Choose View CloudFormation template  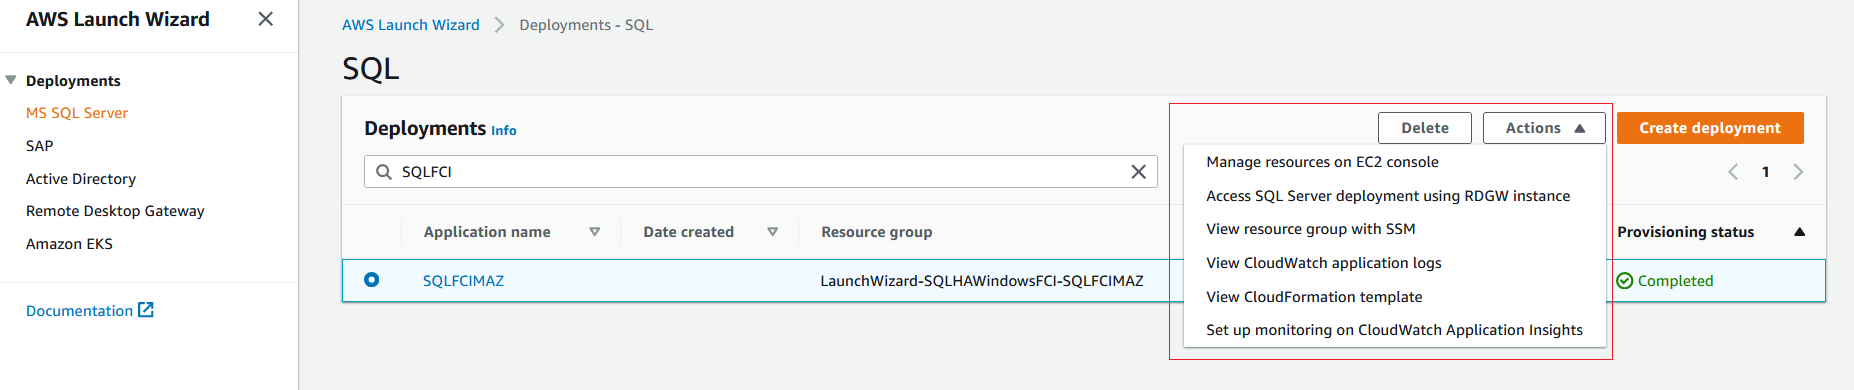(x=1395, y=297)
